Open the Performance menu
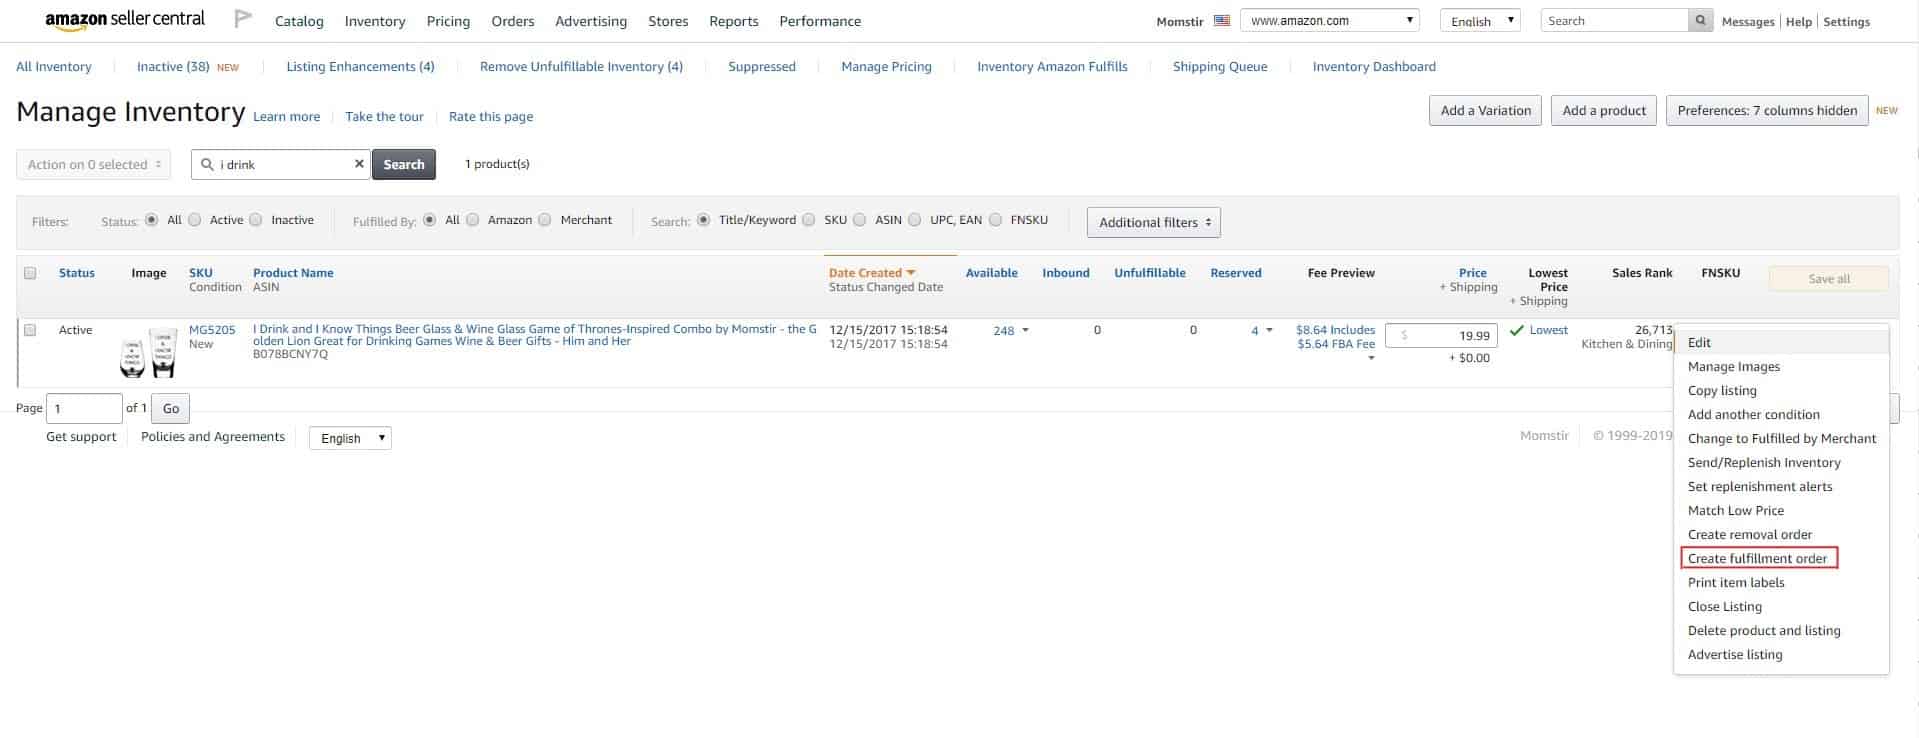1919x738 pixels. point(820,21)
